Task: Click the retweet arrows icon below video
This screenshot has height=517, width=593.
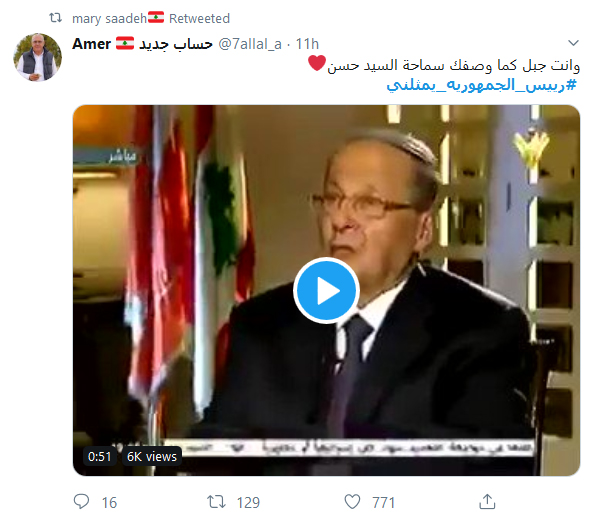Action: pyautogui.click(x=216, y=502)
